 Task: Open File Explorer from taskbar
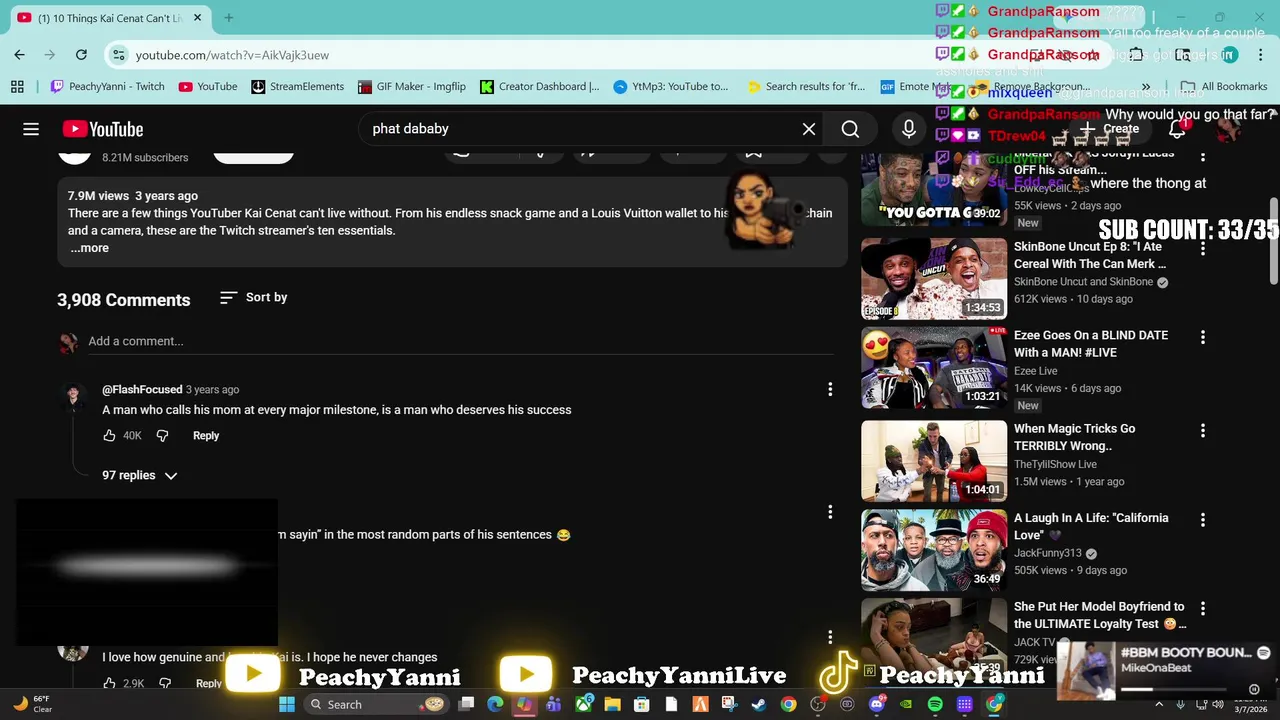612,704
